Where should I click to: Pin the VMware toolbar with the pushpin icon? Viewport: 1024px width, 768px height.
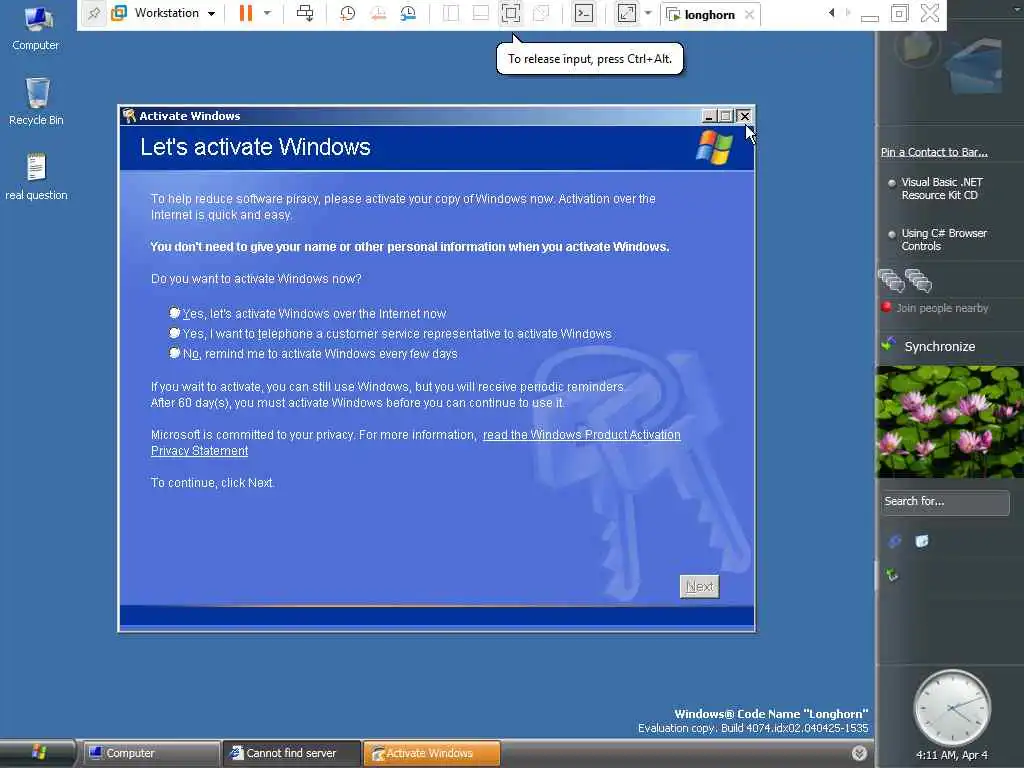point(94,13)
